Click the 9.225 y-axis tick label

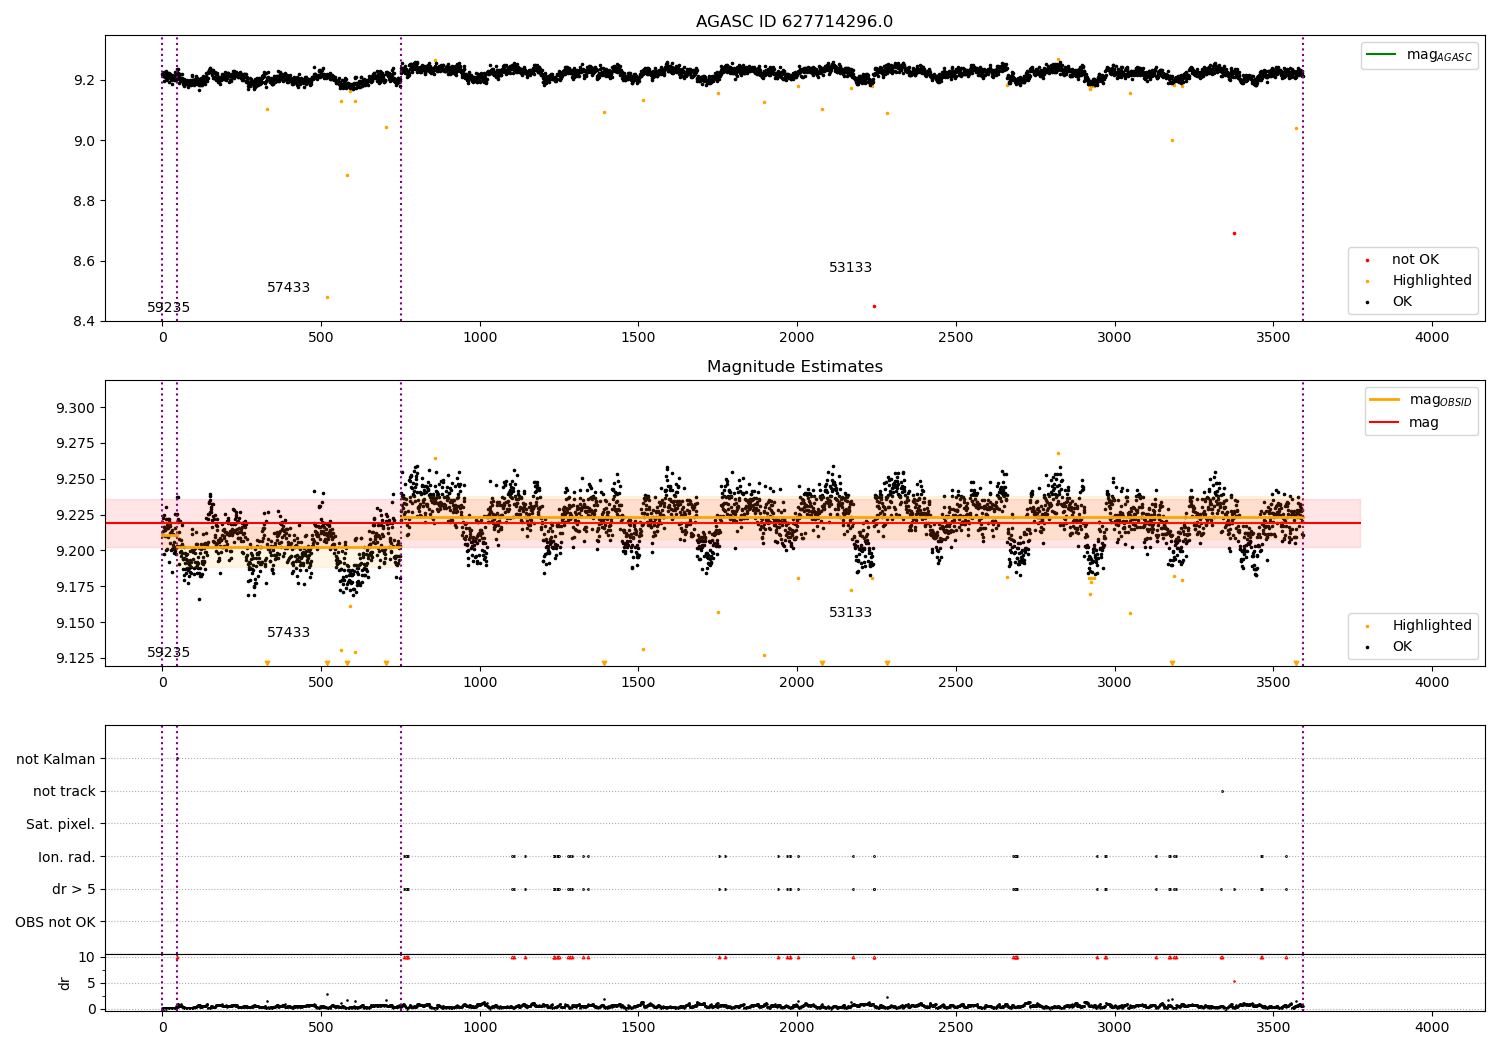pos(75,516)
